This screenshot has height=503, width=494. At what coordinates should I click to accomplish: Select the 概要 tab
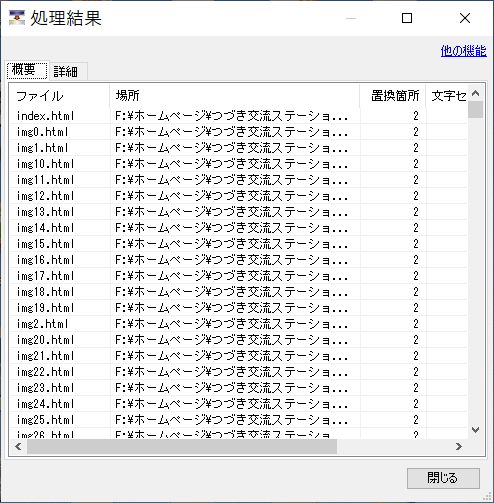pos(27,70)
